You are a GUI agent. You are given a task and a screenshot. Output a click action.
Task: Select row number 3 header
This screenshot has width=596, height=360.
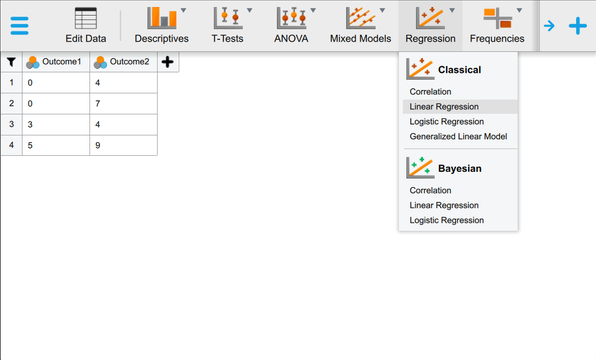coord(12,124)
